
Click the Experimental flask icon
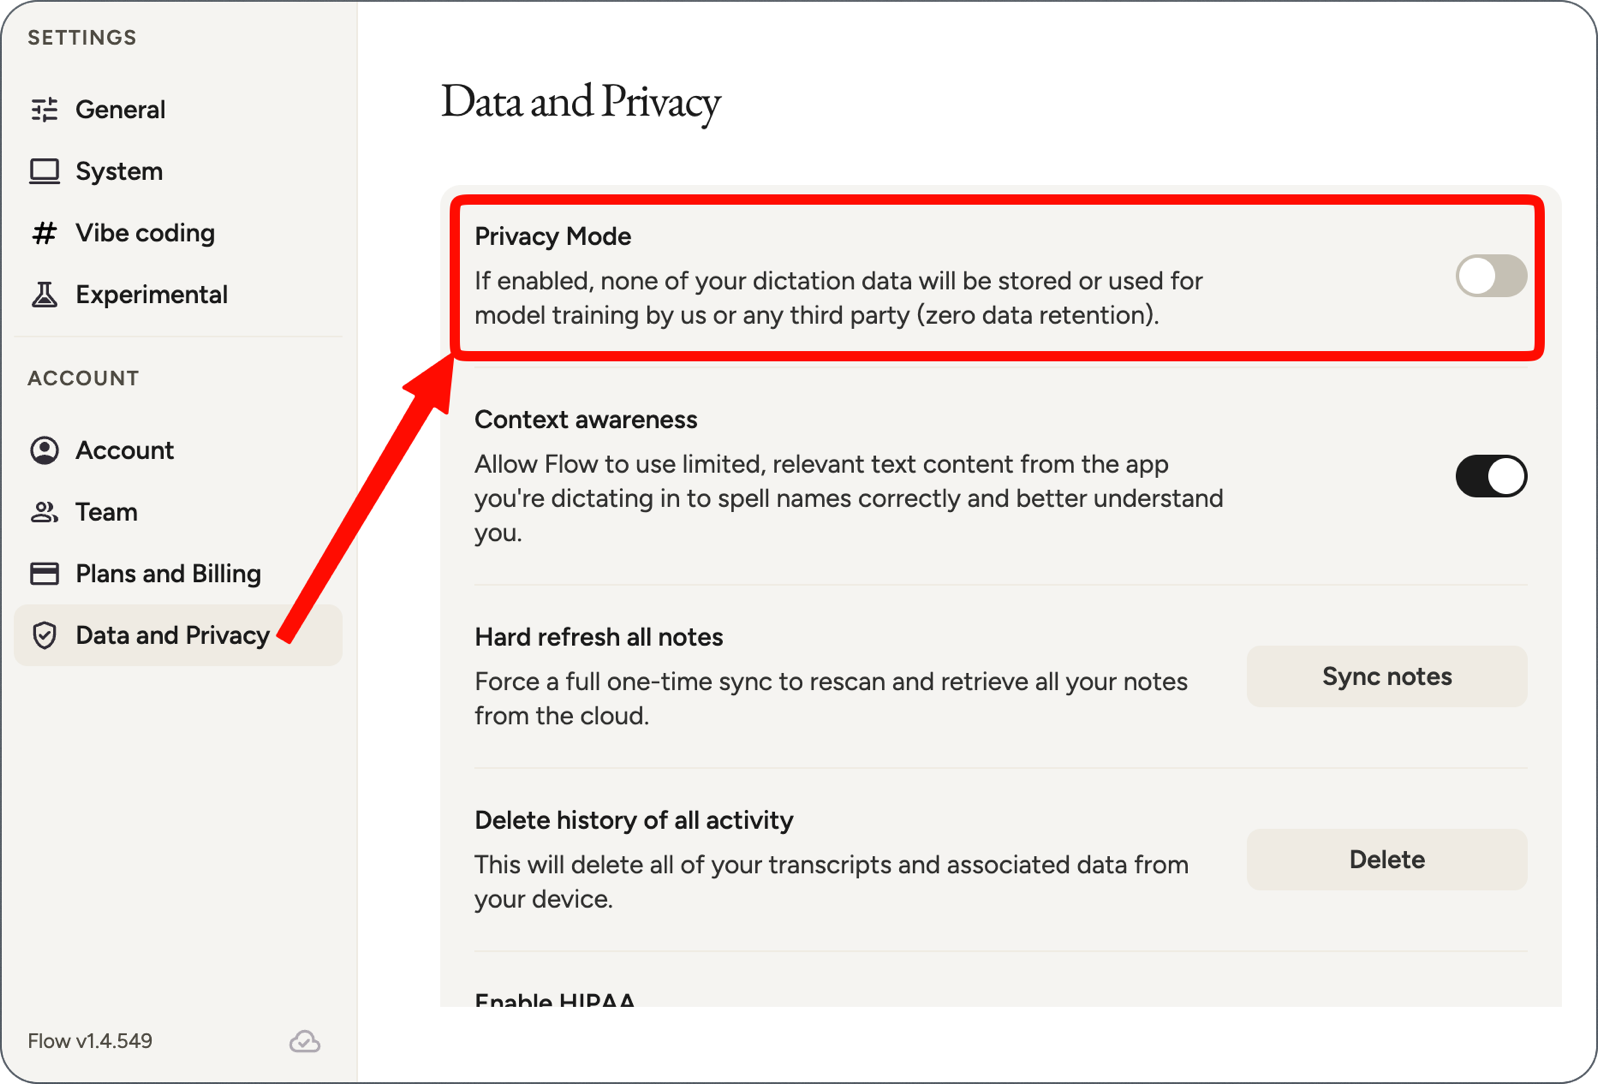click(x=44, y=294)
